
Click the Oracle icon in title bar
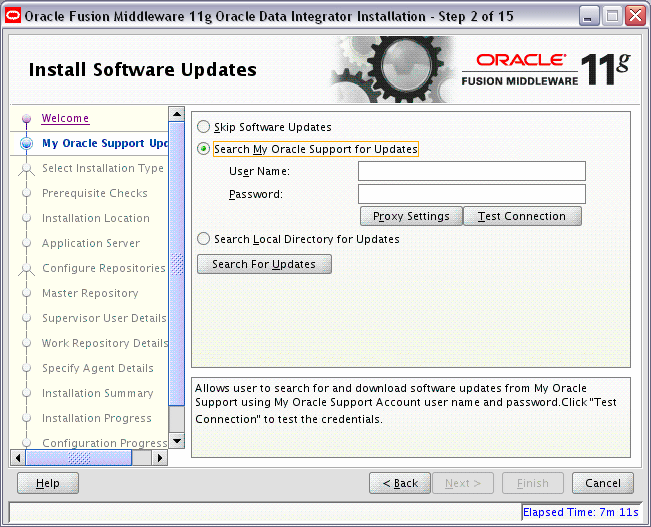(x=13, y=16)
